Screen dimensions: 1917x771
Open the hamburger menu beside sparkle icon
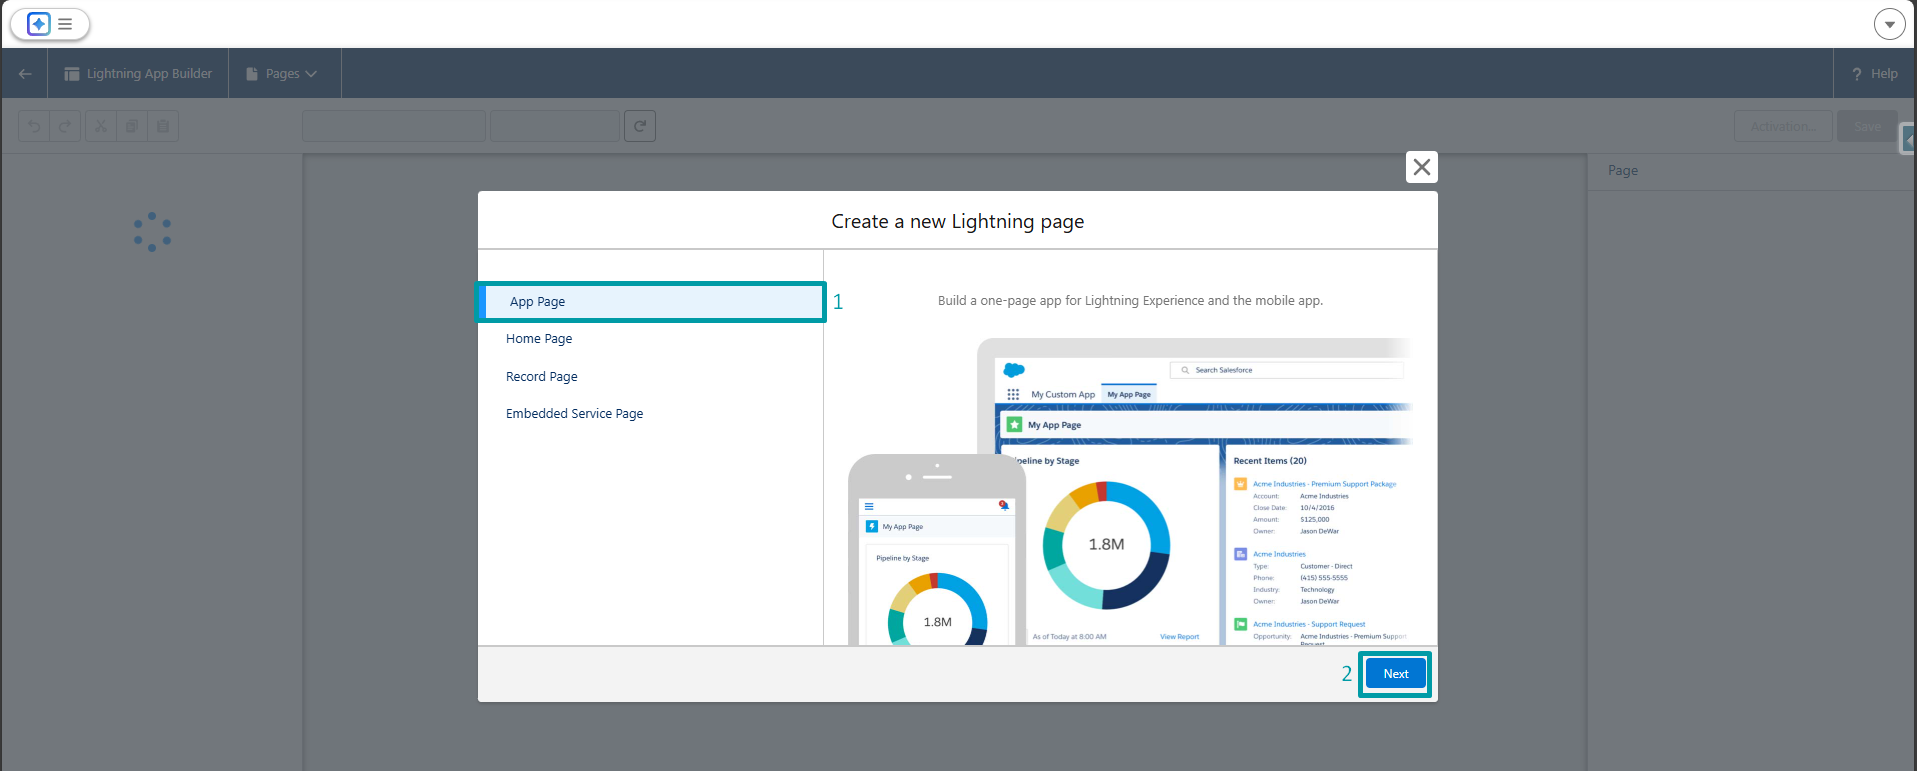tap(65, 24)
